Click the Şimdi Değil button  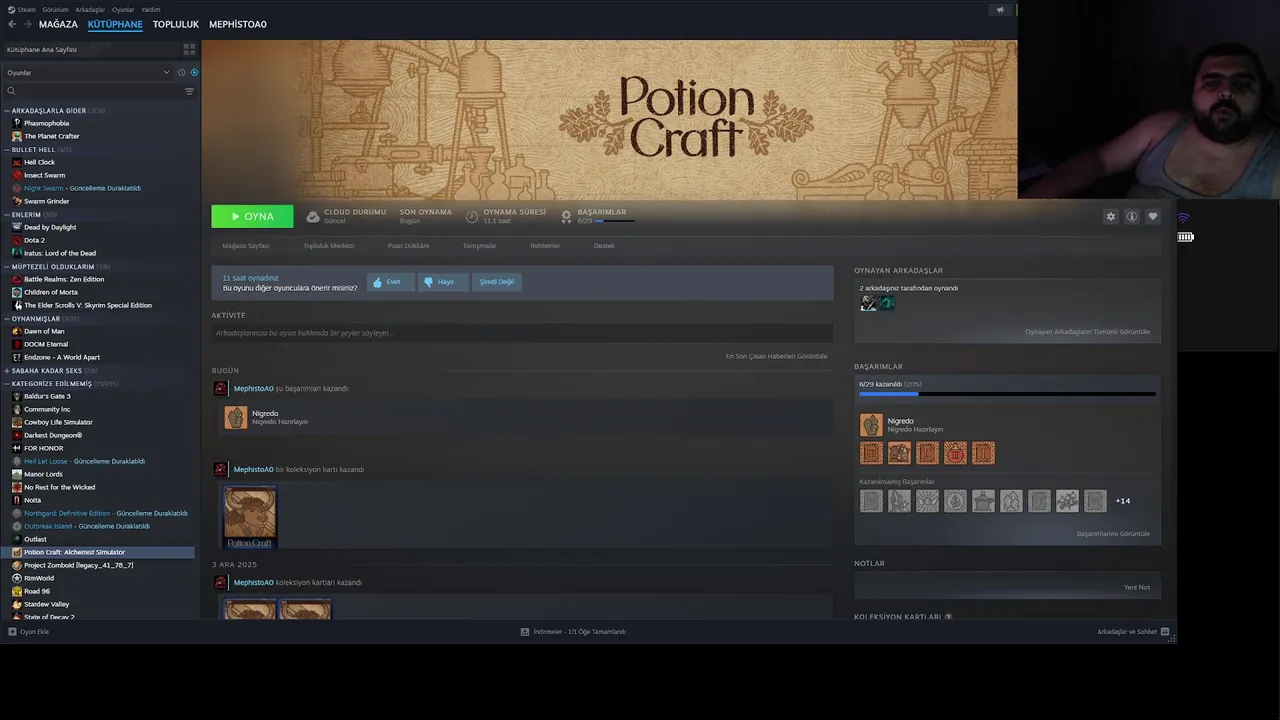point(496,282)
